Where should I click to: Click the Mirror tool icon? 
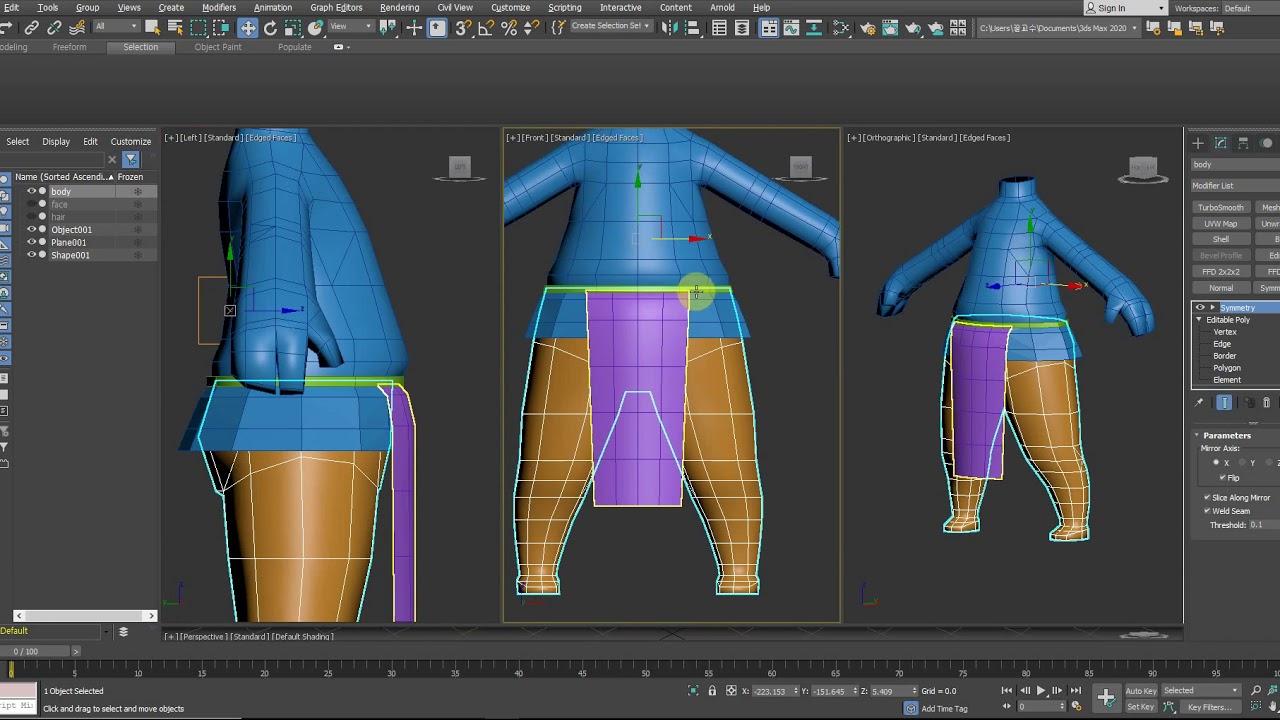pyautogui.click(x=669, y=28)
